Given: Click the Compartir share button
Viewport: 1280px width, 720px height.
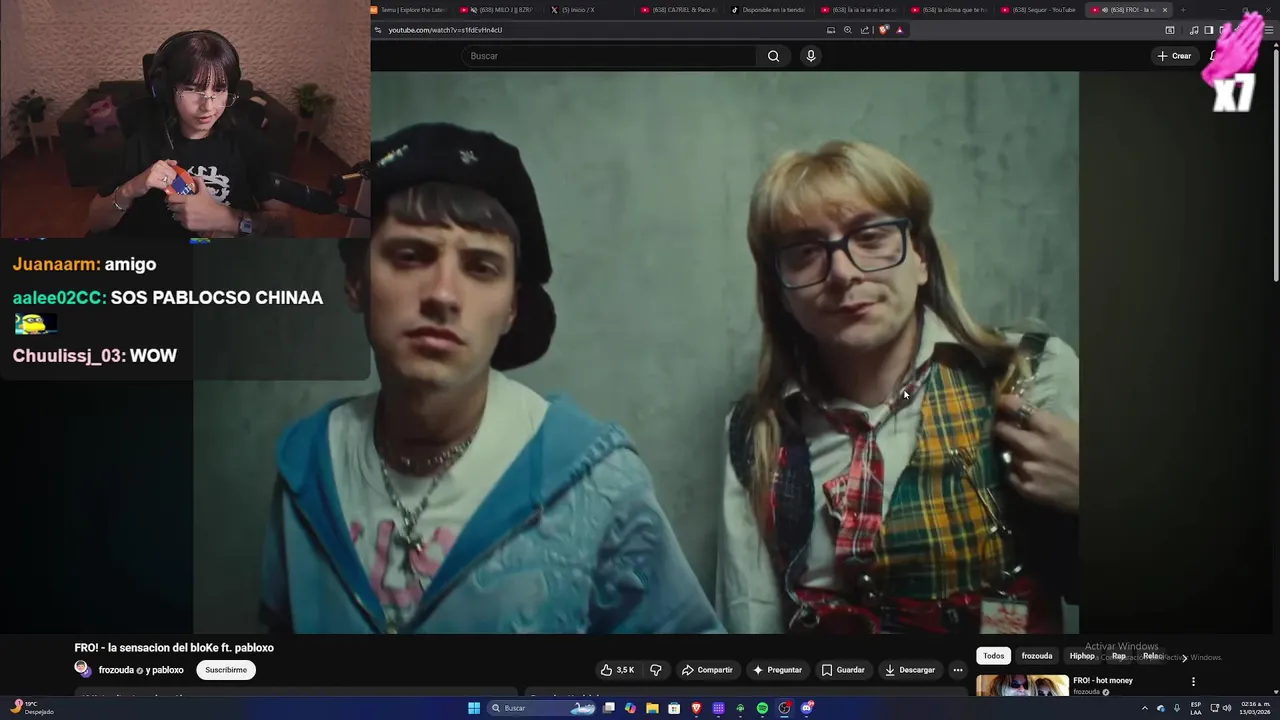Looking at the screenshot, I should (707, 670).
